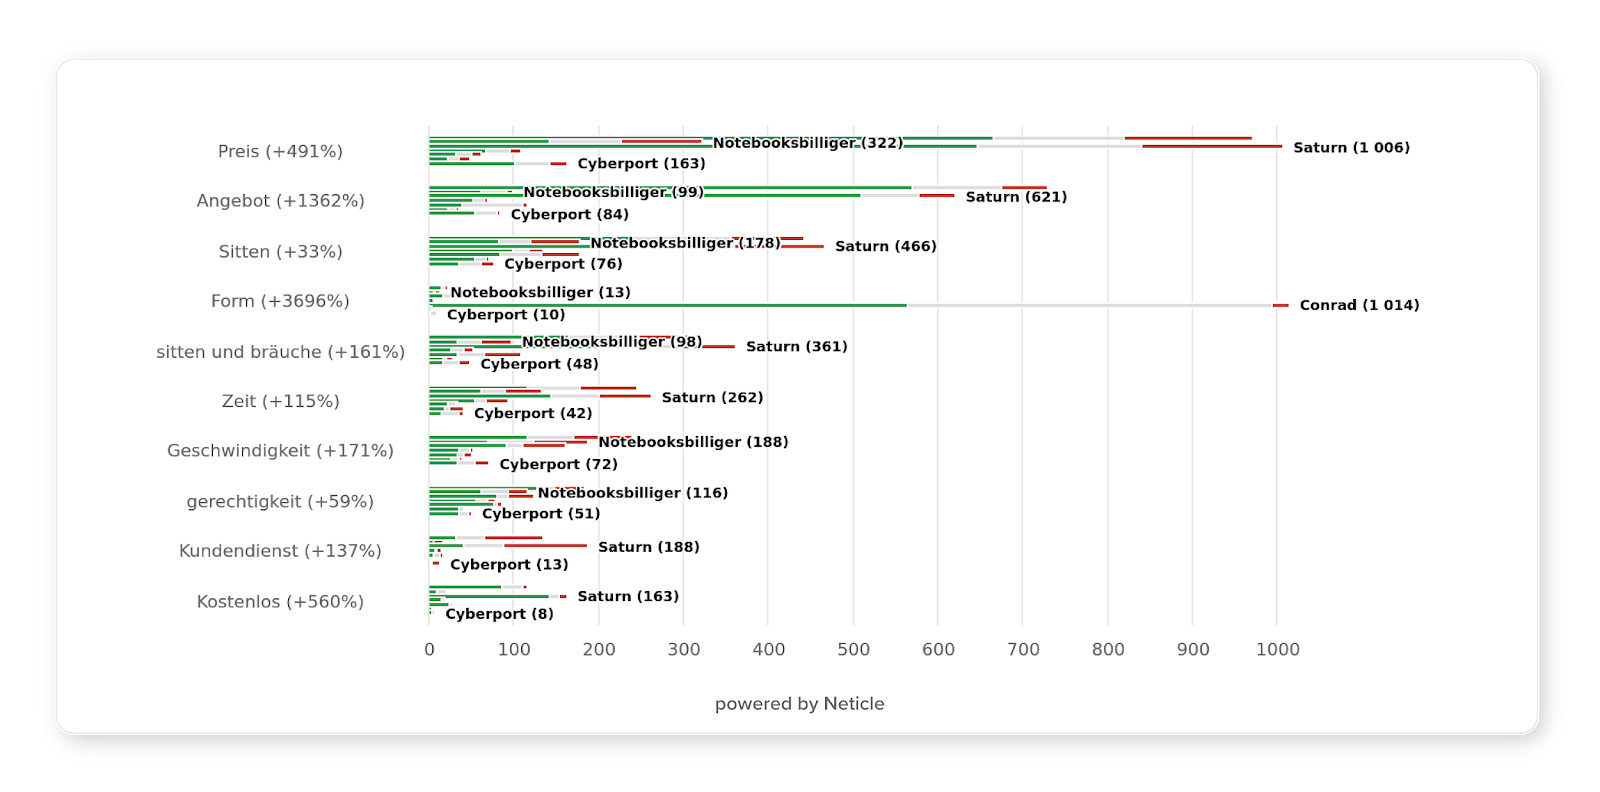The image size is (1600, 792).
Task: Click the 'Notebooksbilliger (188)' data label
Action: click(x=693, y=442)
